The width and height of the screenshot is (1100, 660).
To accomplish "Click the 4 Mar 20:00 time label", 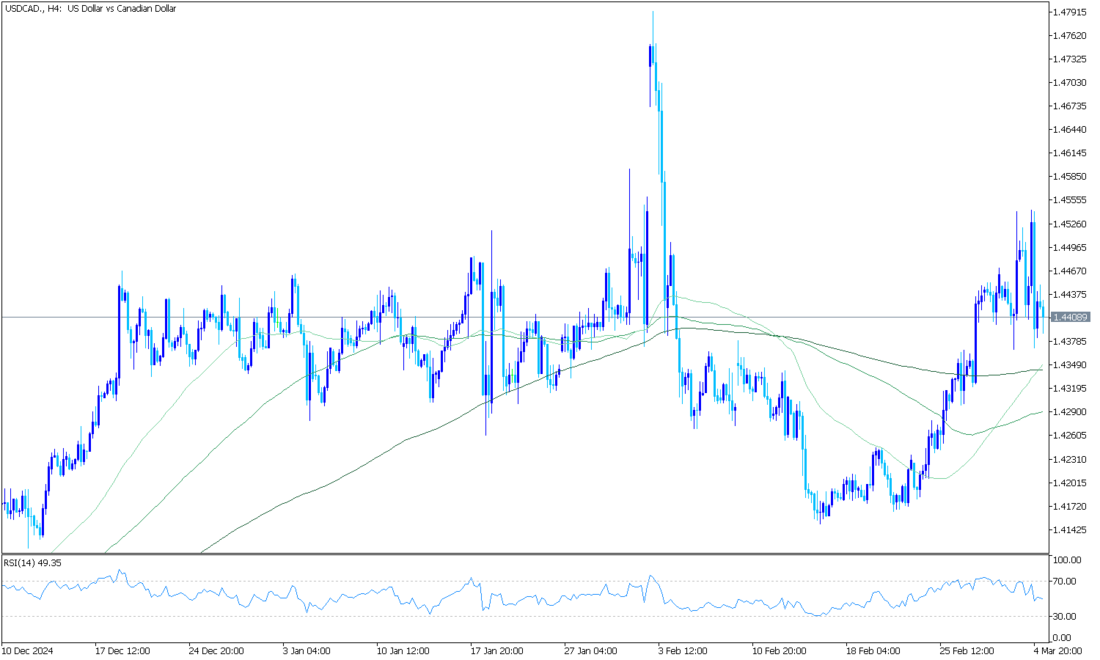I will [1058, 651].
